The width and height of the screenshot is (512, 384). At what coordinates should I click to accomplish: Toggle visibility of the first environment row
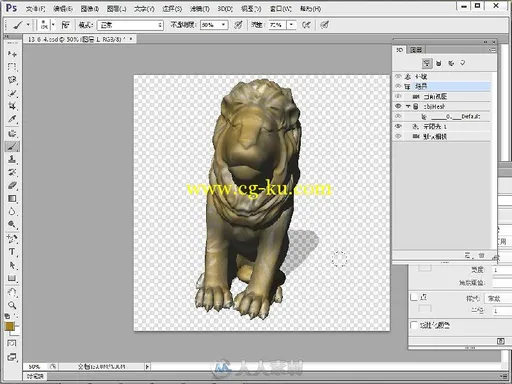point(398,76)
